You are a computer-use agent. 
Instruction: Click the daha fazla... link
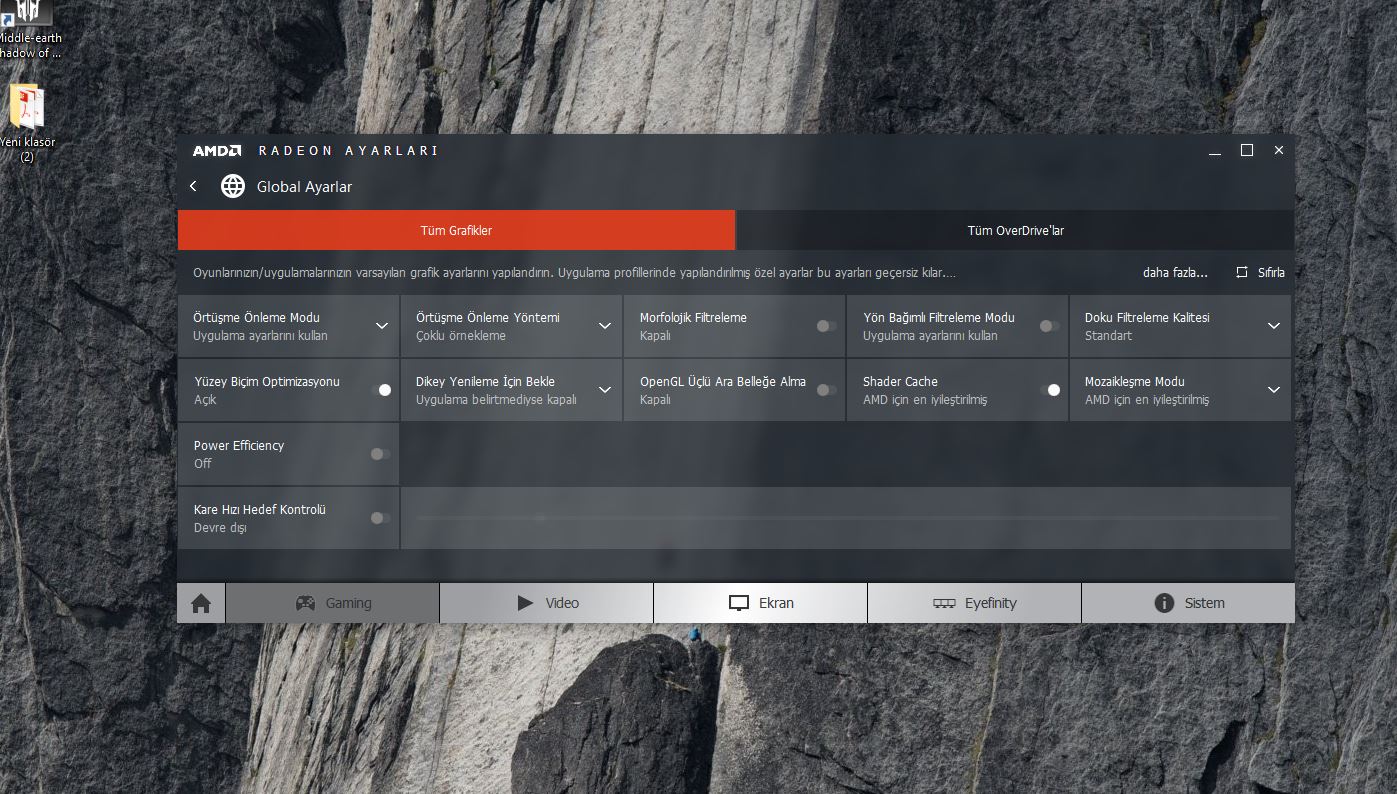[x=1175, y=272]
